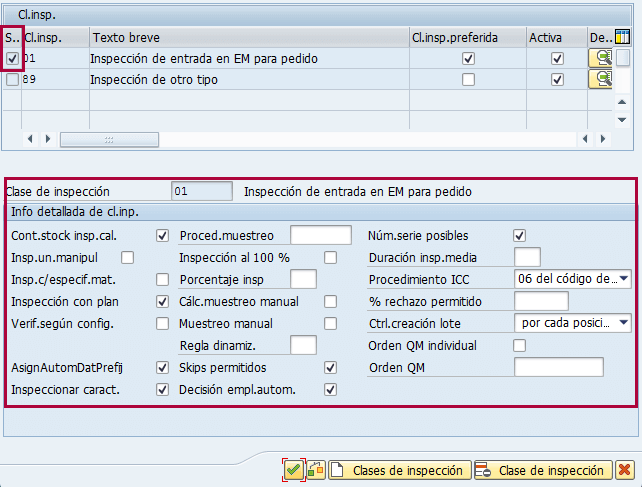Screen dimensions: 642x487
Task: Enable Orden QM individual checkbox
Action: [520, 346]
